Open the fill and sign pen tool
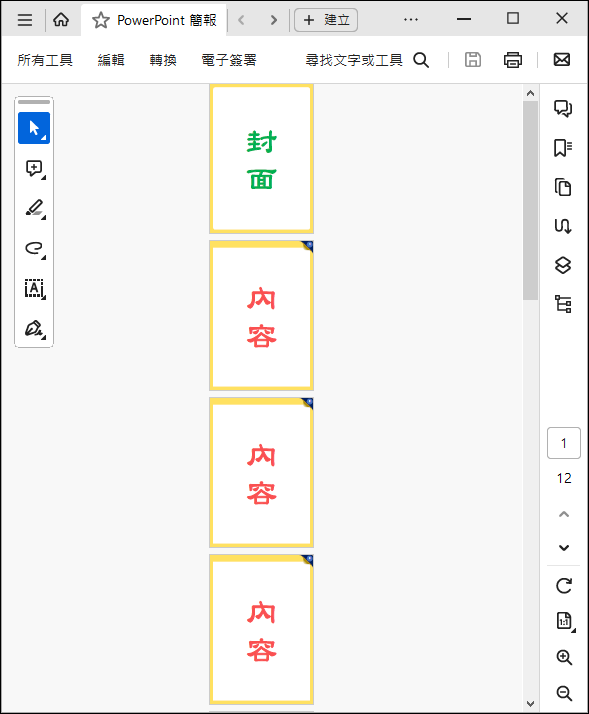Viewport: 589px width, 714px height. tap(34, 328)
